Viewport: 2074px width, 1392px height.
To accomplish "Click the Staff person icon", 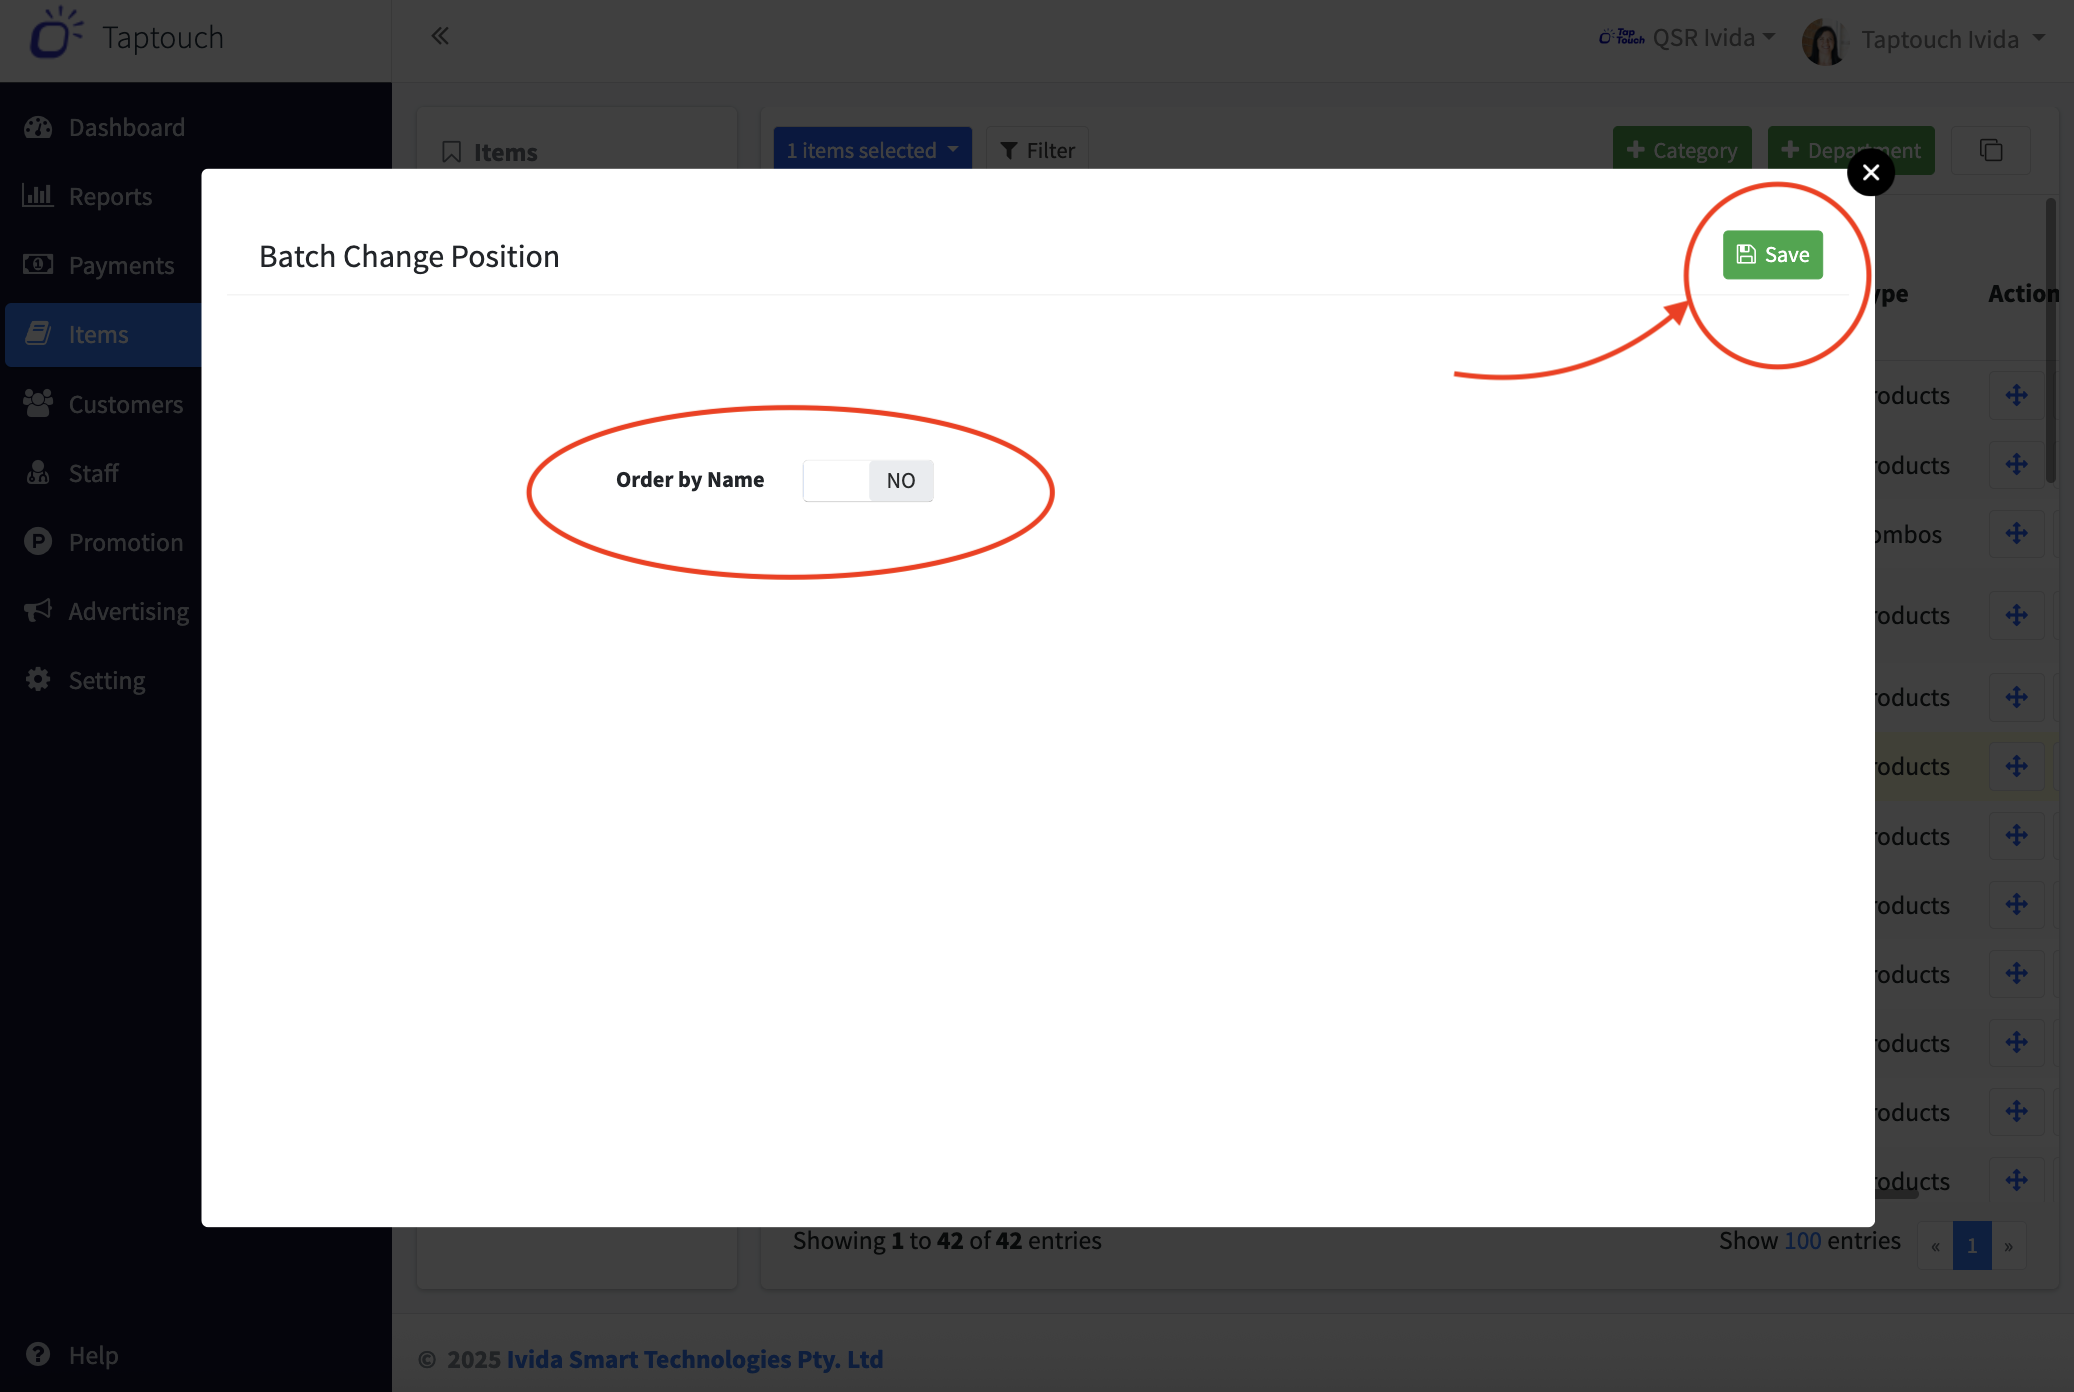I will (38, 473).
